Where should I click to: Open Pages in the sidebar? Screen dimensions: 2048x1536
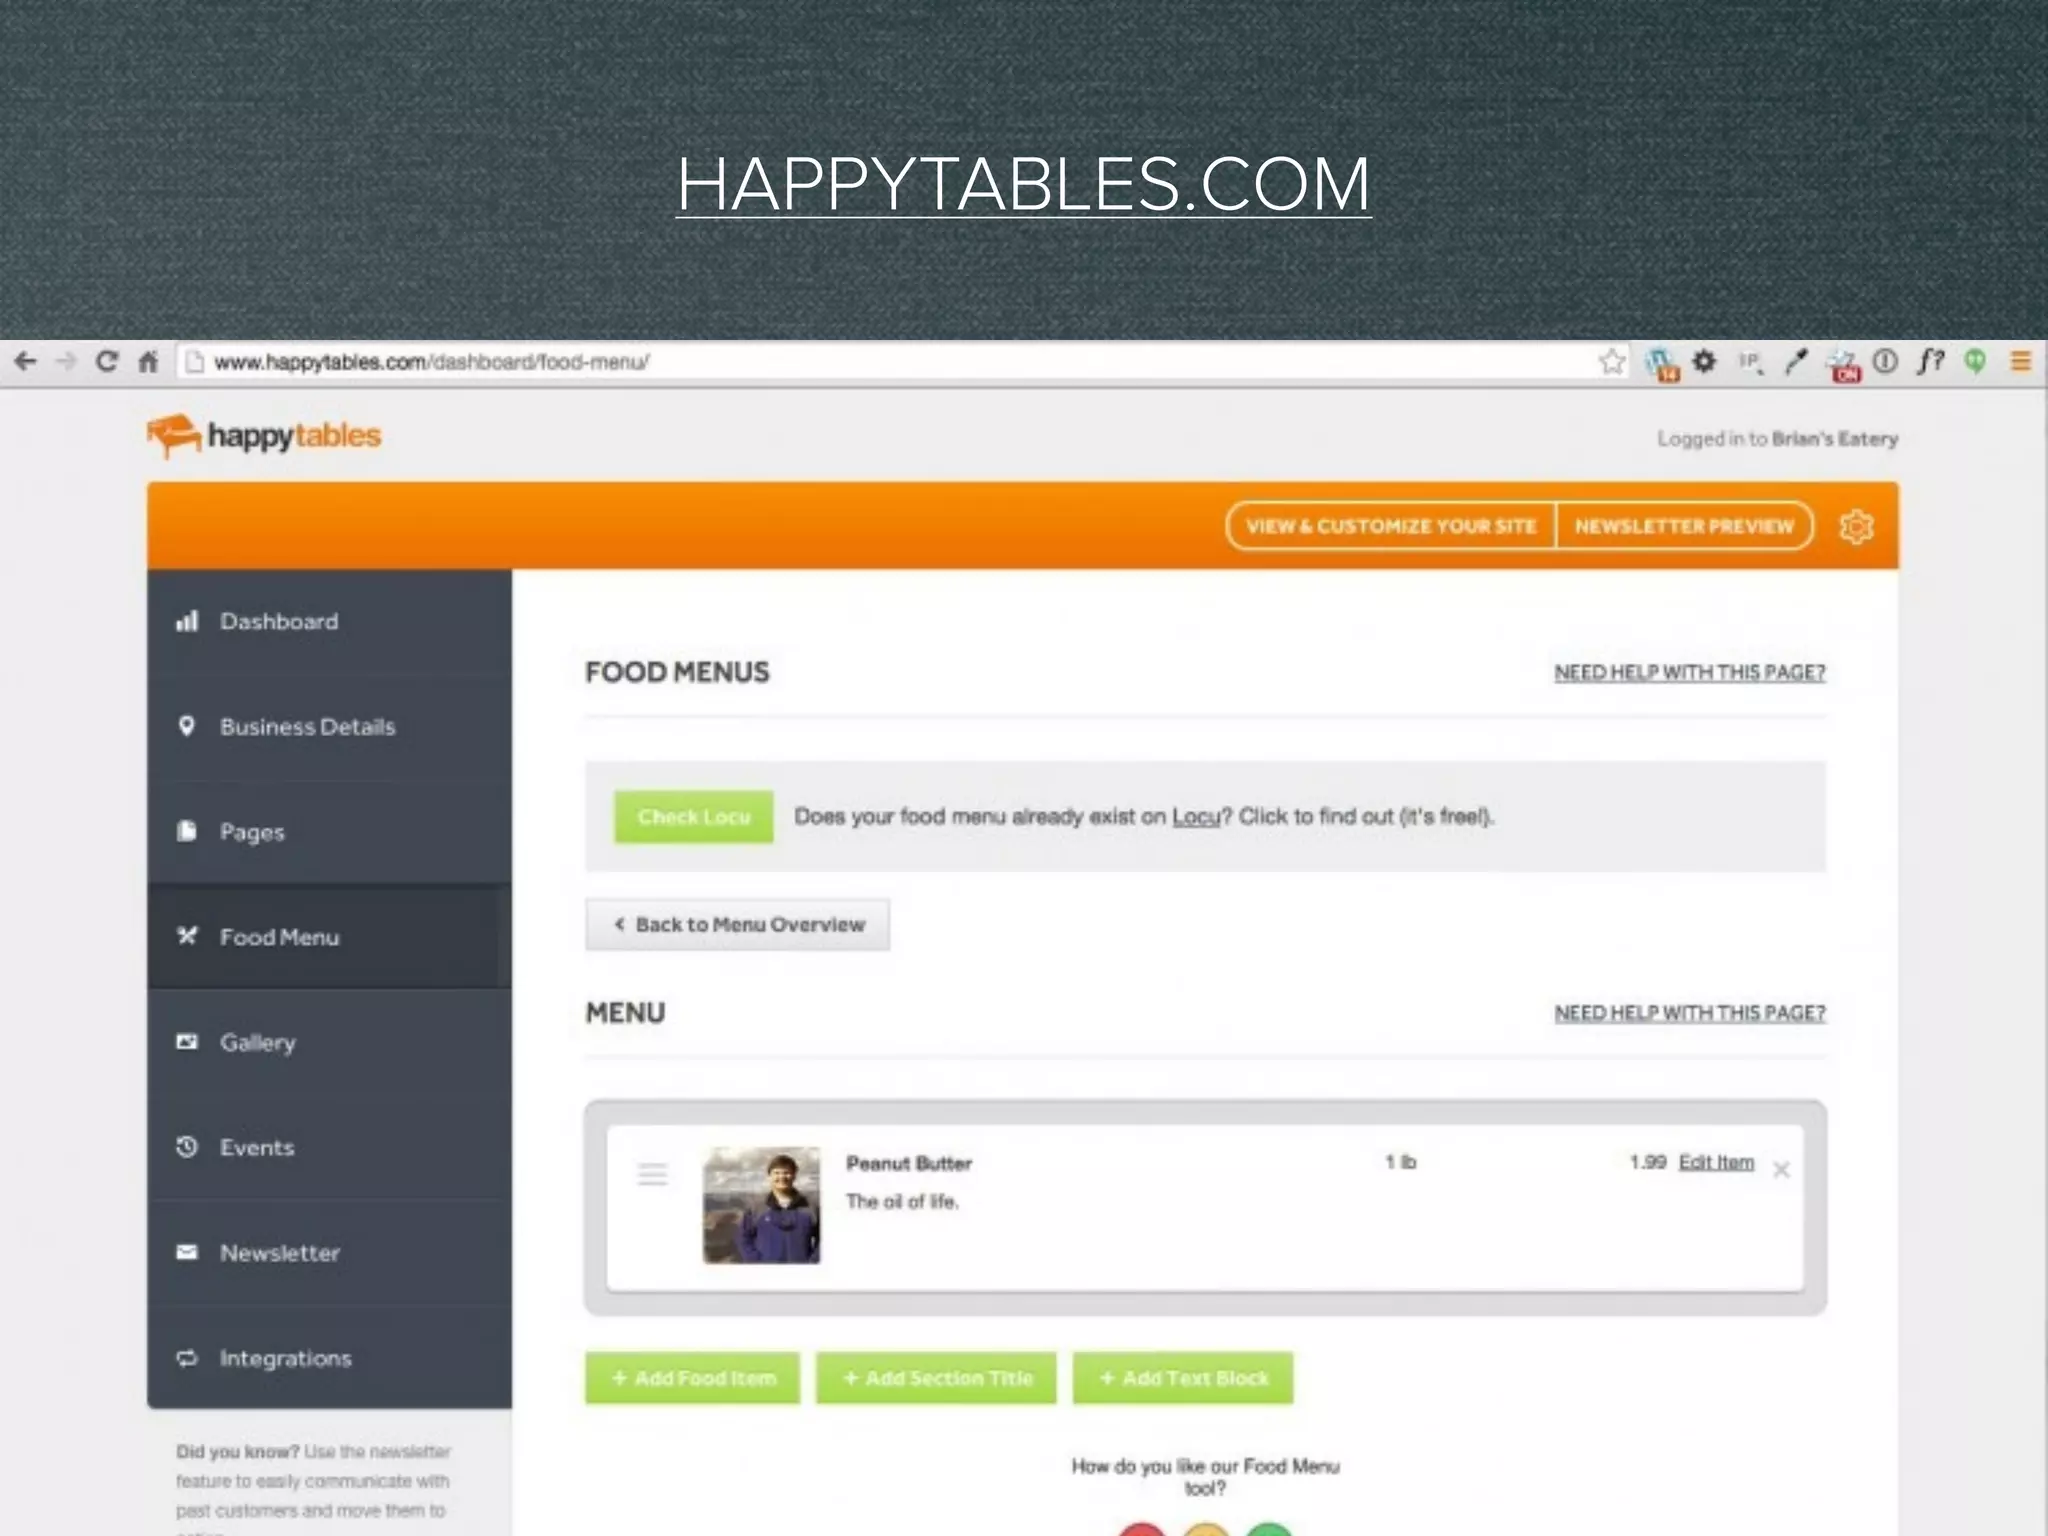point(329,832)
